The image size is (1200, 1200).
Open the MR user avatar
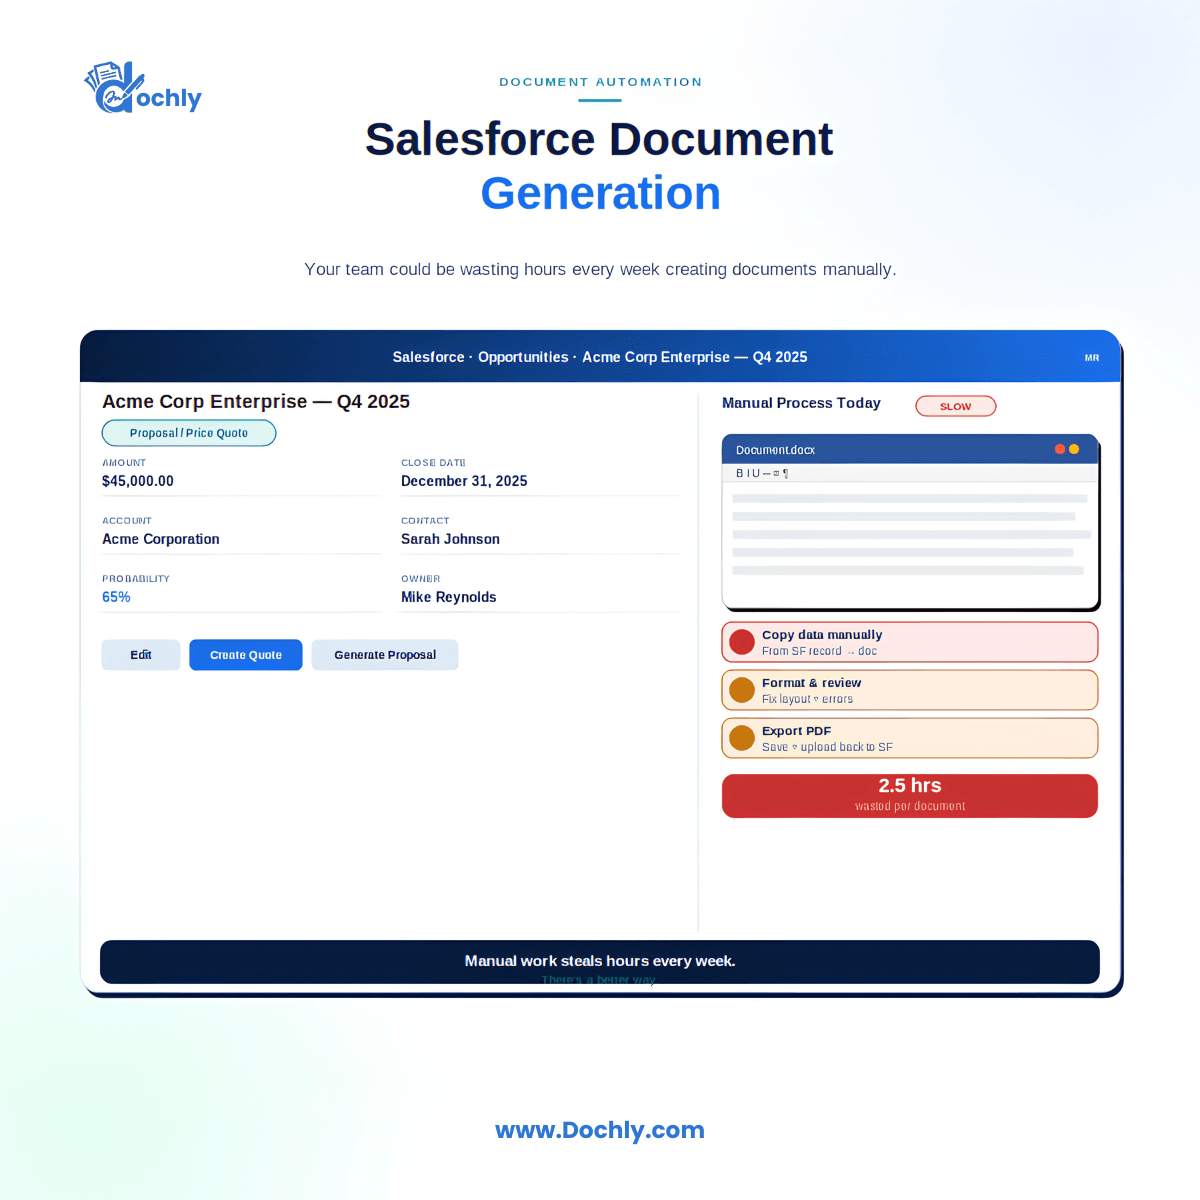point(1092,357)
